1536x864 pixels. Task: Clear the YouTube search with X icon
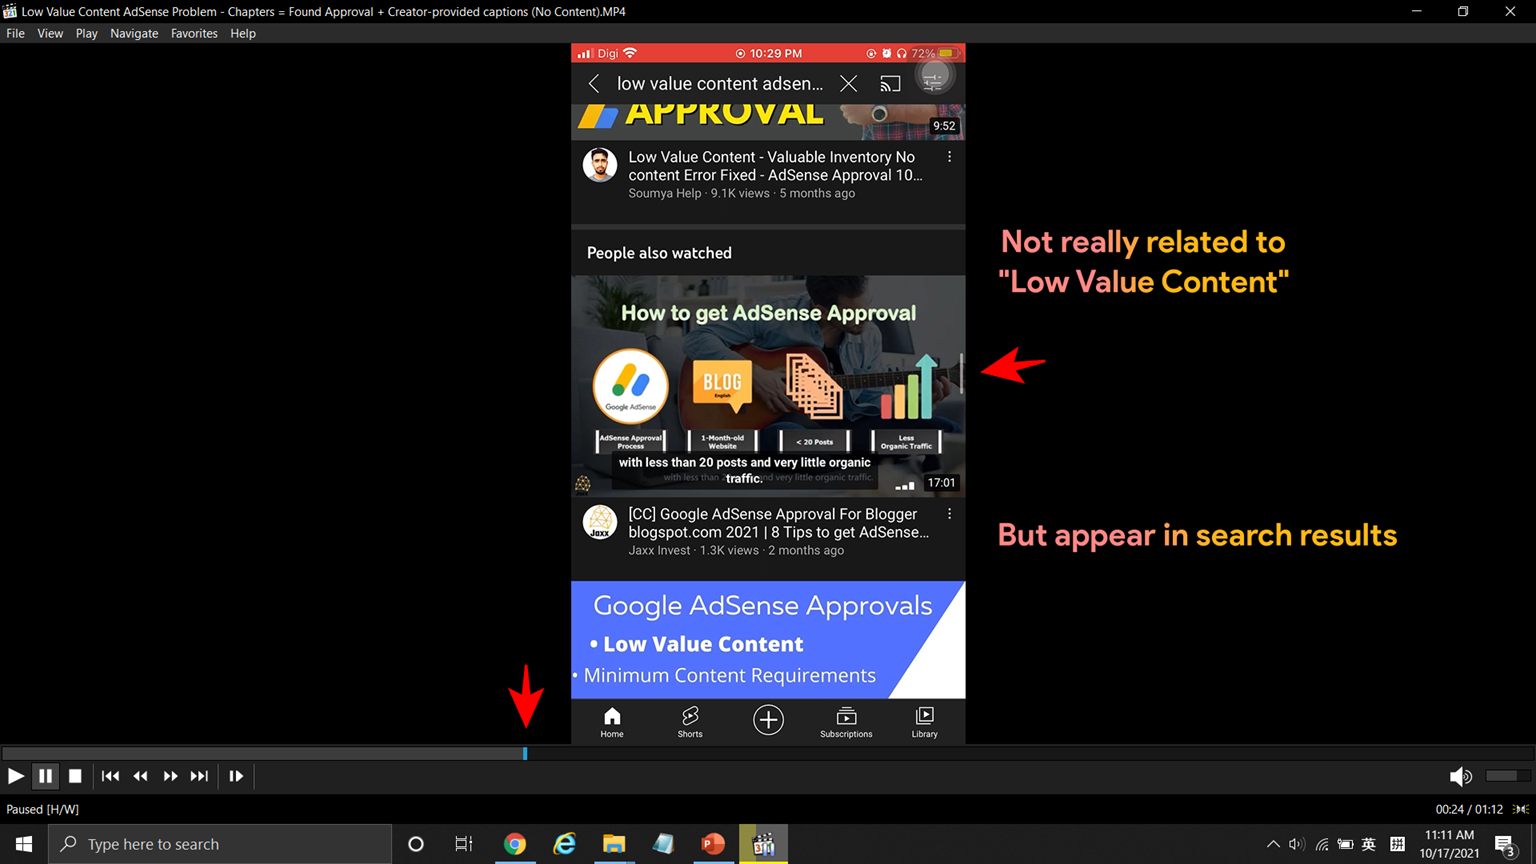[848, 84]
